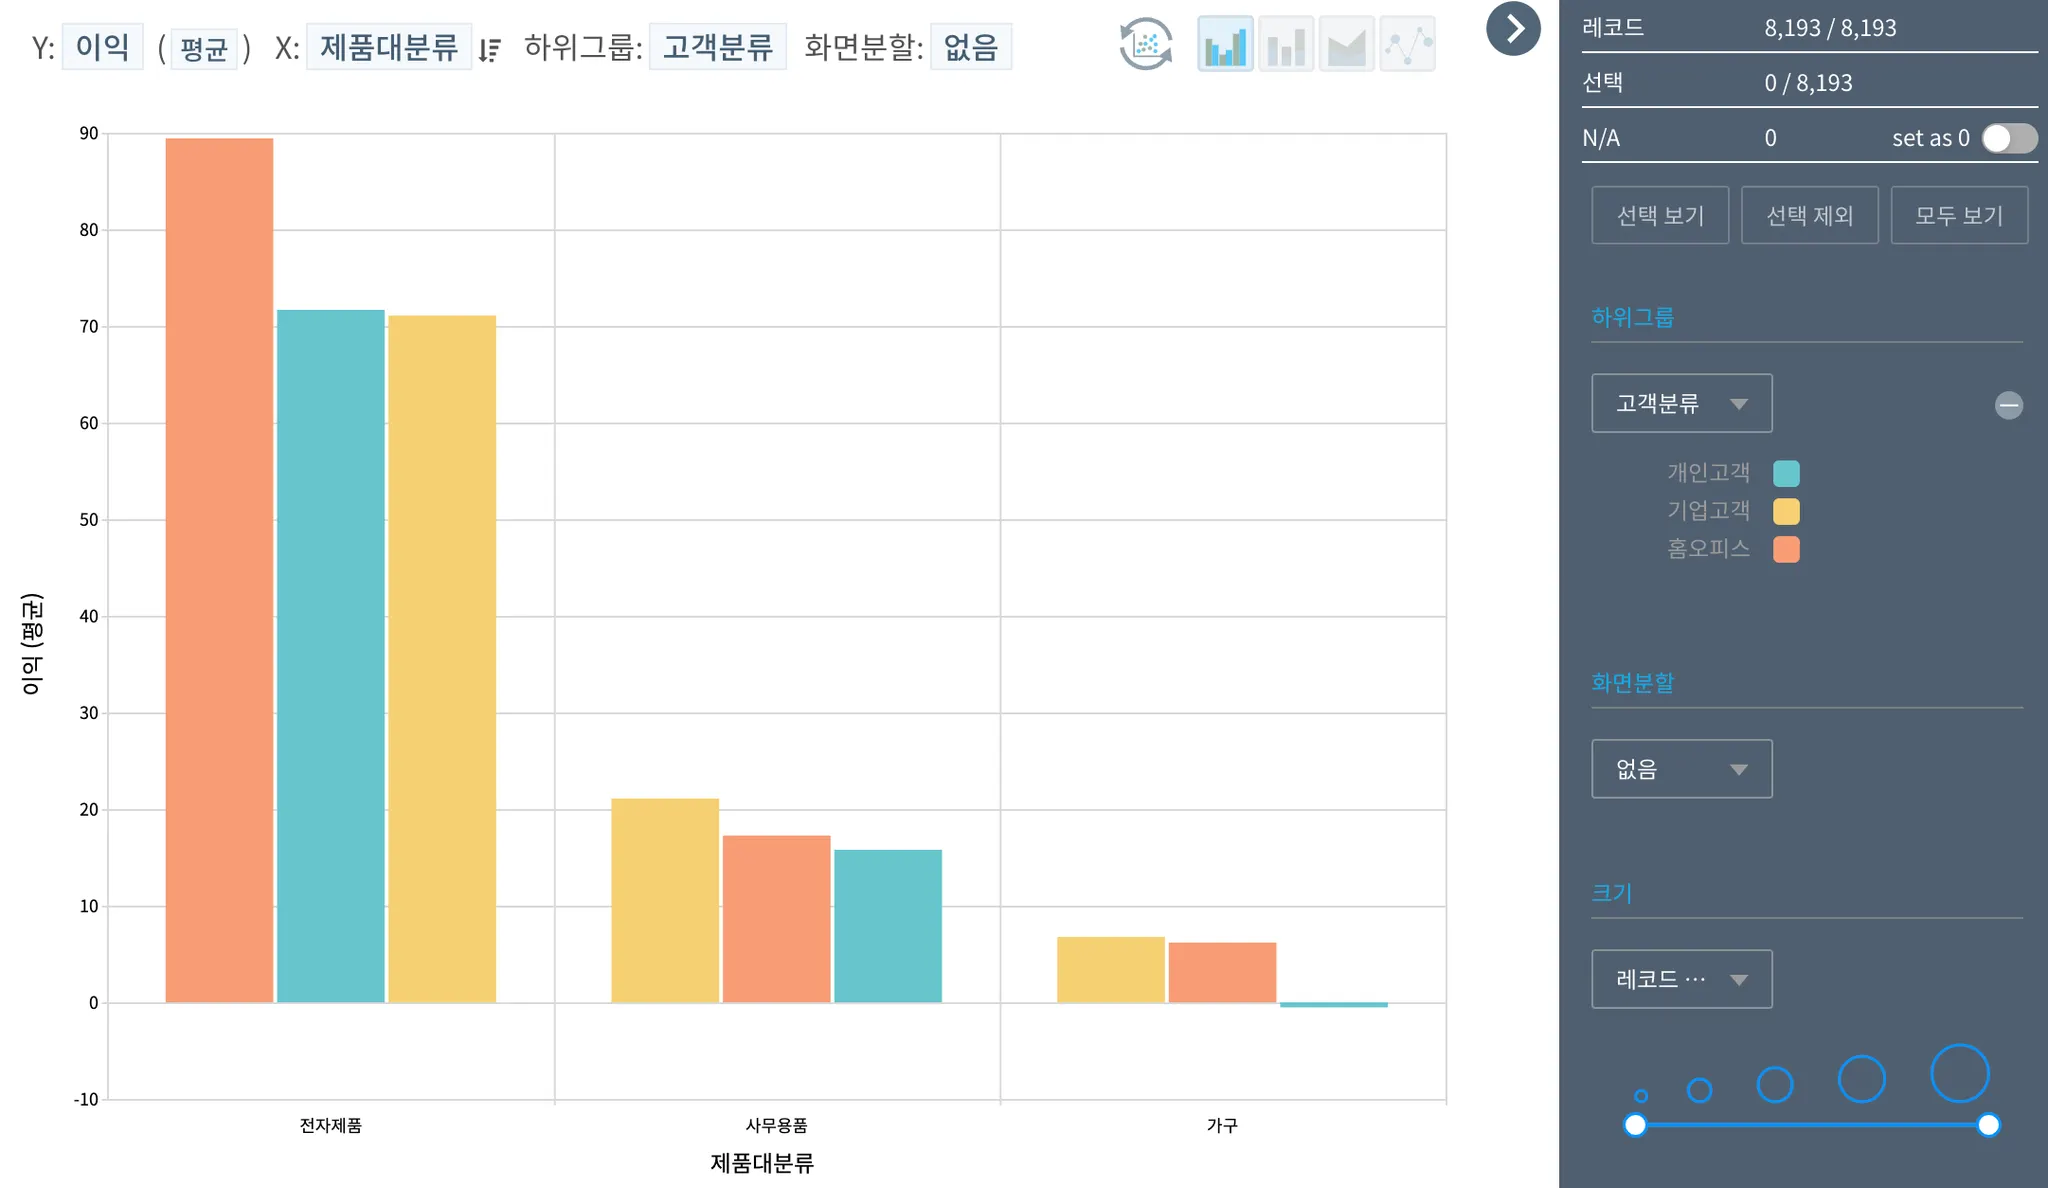Click the refresh scatter chart icon
2048x1188 pixels.
tap(1145, 45)
